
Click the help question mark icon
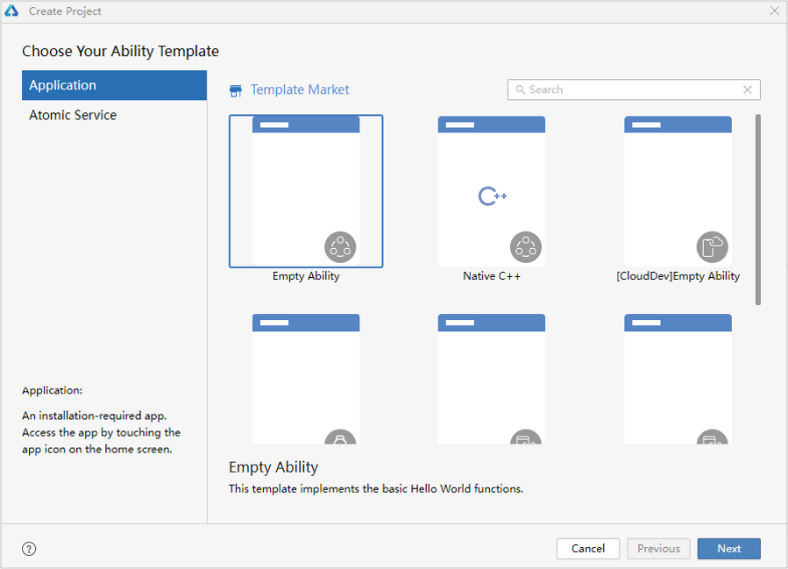[x=29, y=548]
